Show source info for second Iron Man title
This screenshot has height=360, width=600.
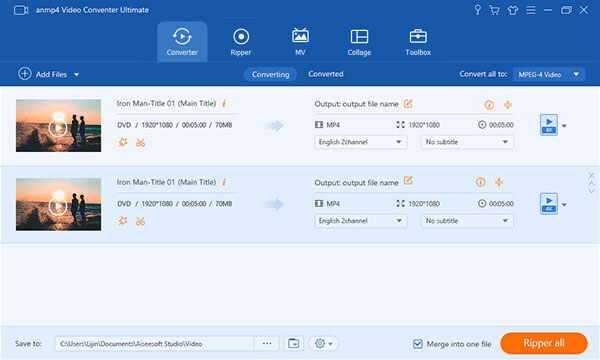point(224,182)
